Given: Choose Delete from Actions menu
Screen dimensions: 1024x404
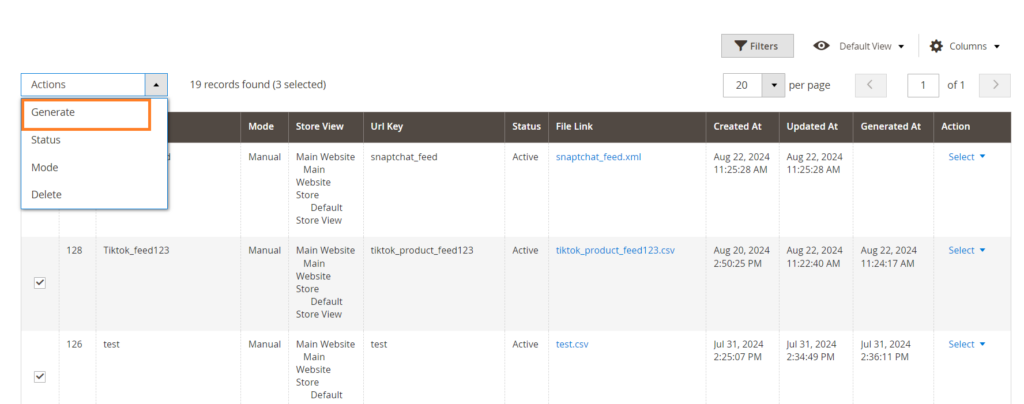Looking at the screenshot, I should coord(46,195).
